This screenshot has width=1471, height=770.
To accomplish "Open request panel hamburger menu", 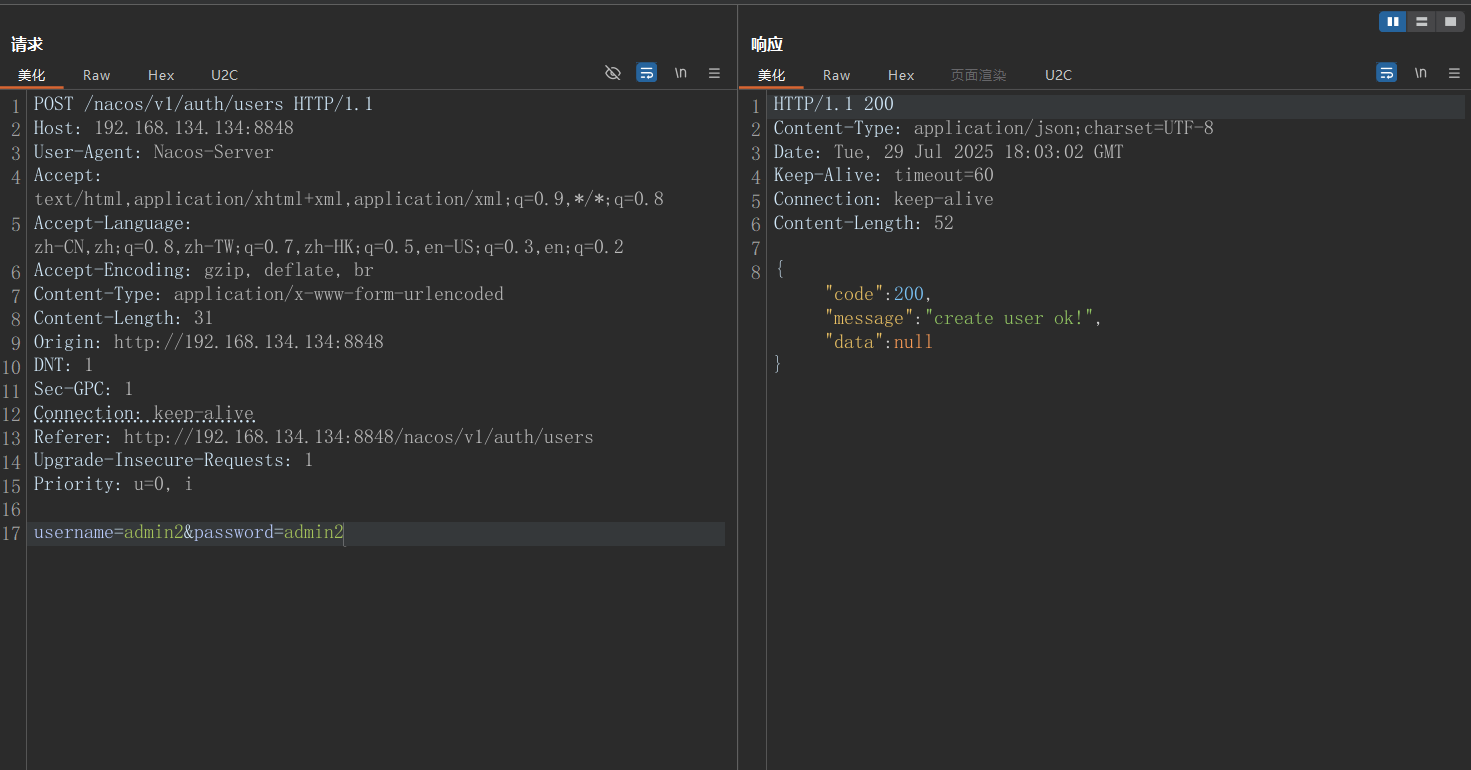I will pos(714,73).
